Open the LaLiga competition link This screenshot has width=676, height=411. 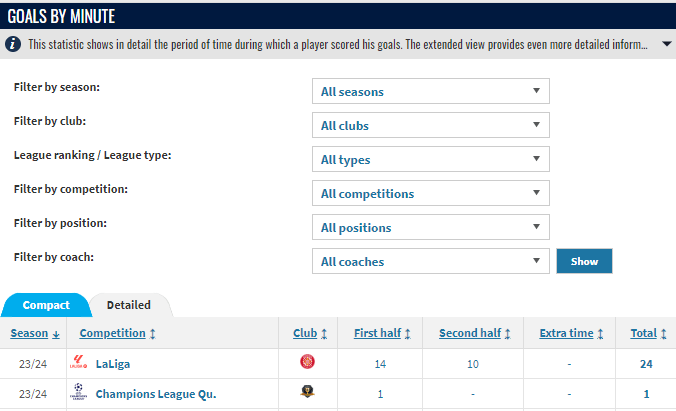pyautogui.click(x=113, y=364)
